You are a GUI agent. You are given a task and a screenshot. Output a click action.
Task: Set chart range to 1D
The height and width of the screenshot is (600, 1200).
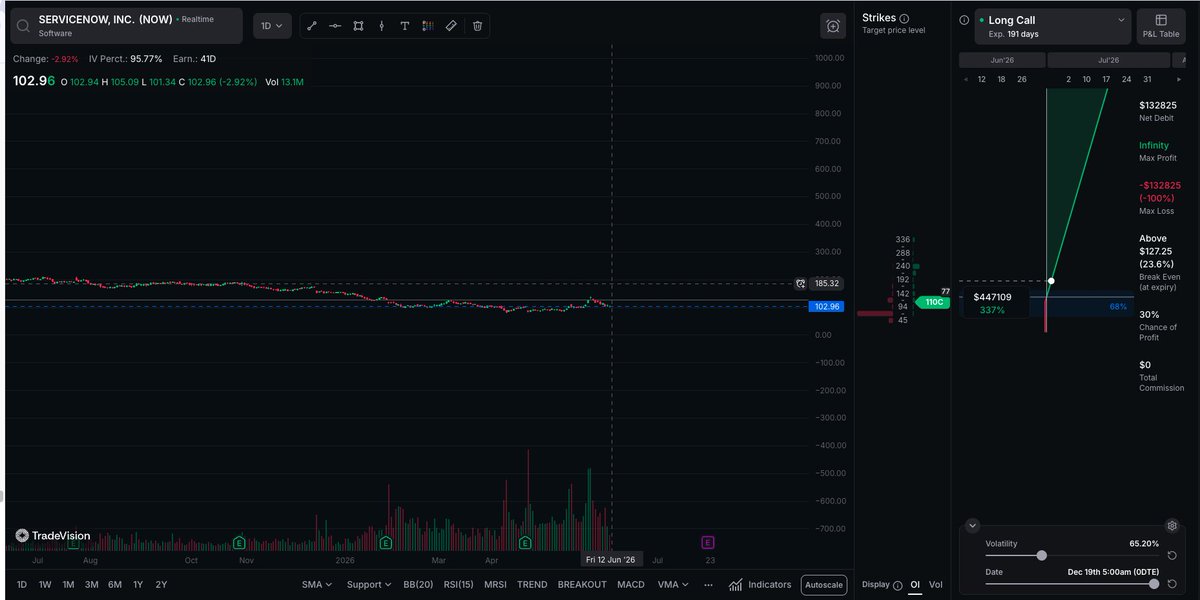pos(22,584)
